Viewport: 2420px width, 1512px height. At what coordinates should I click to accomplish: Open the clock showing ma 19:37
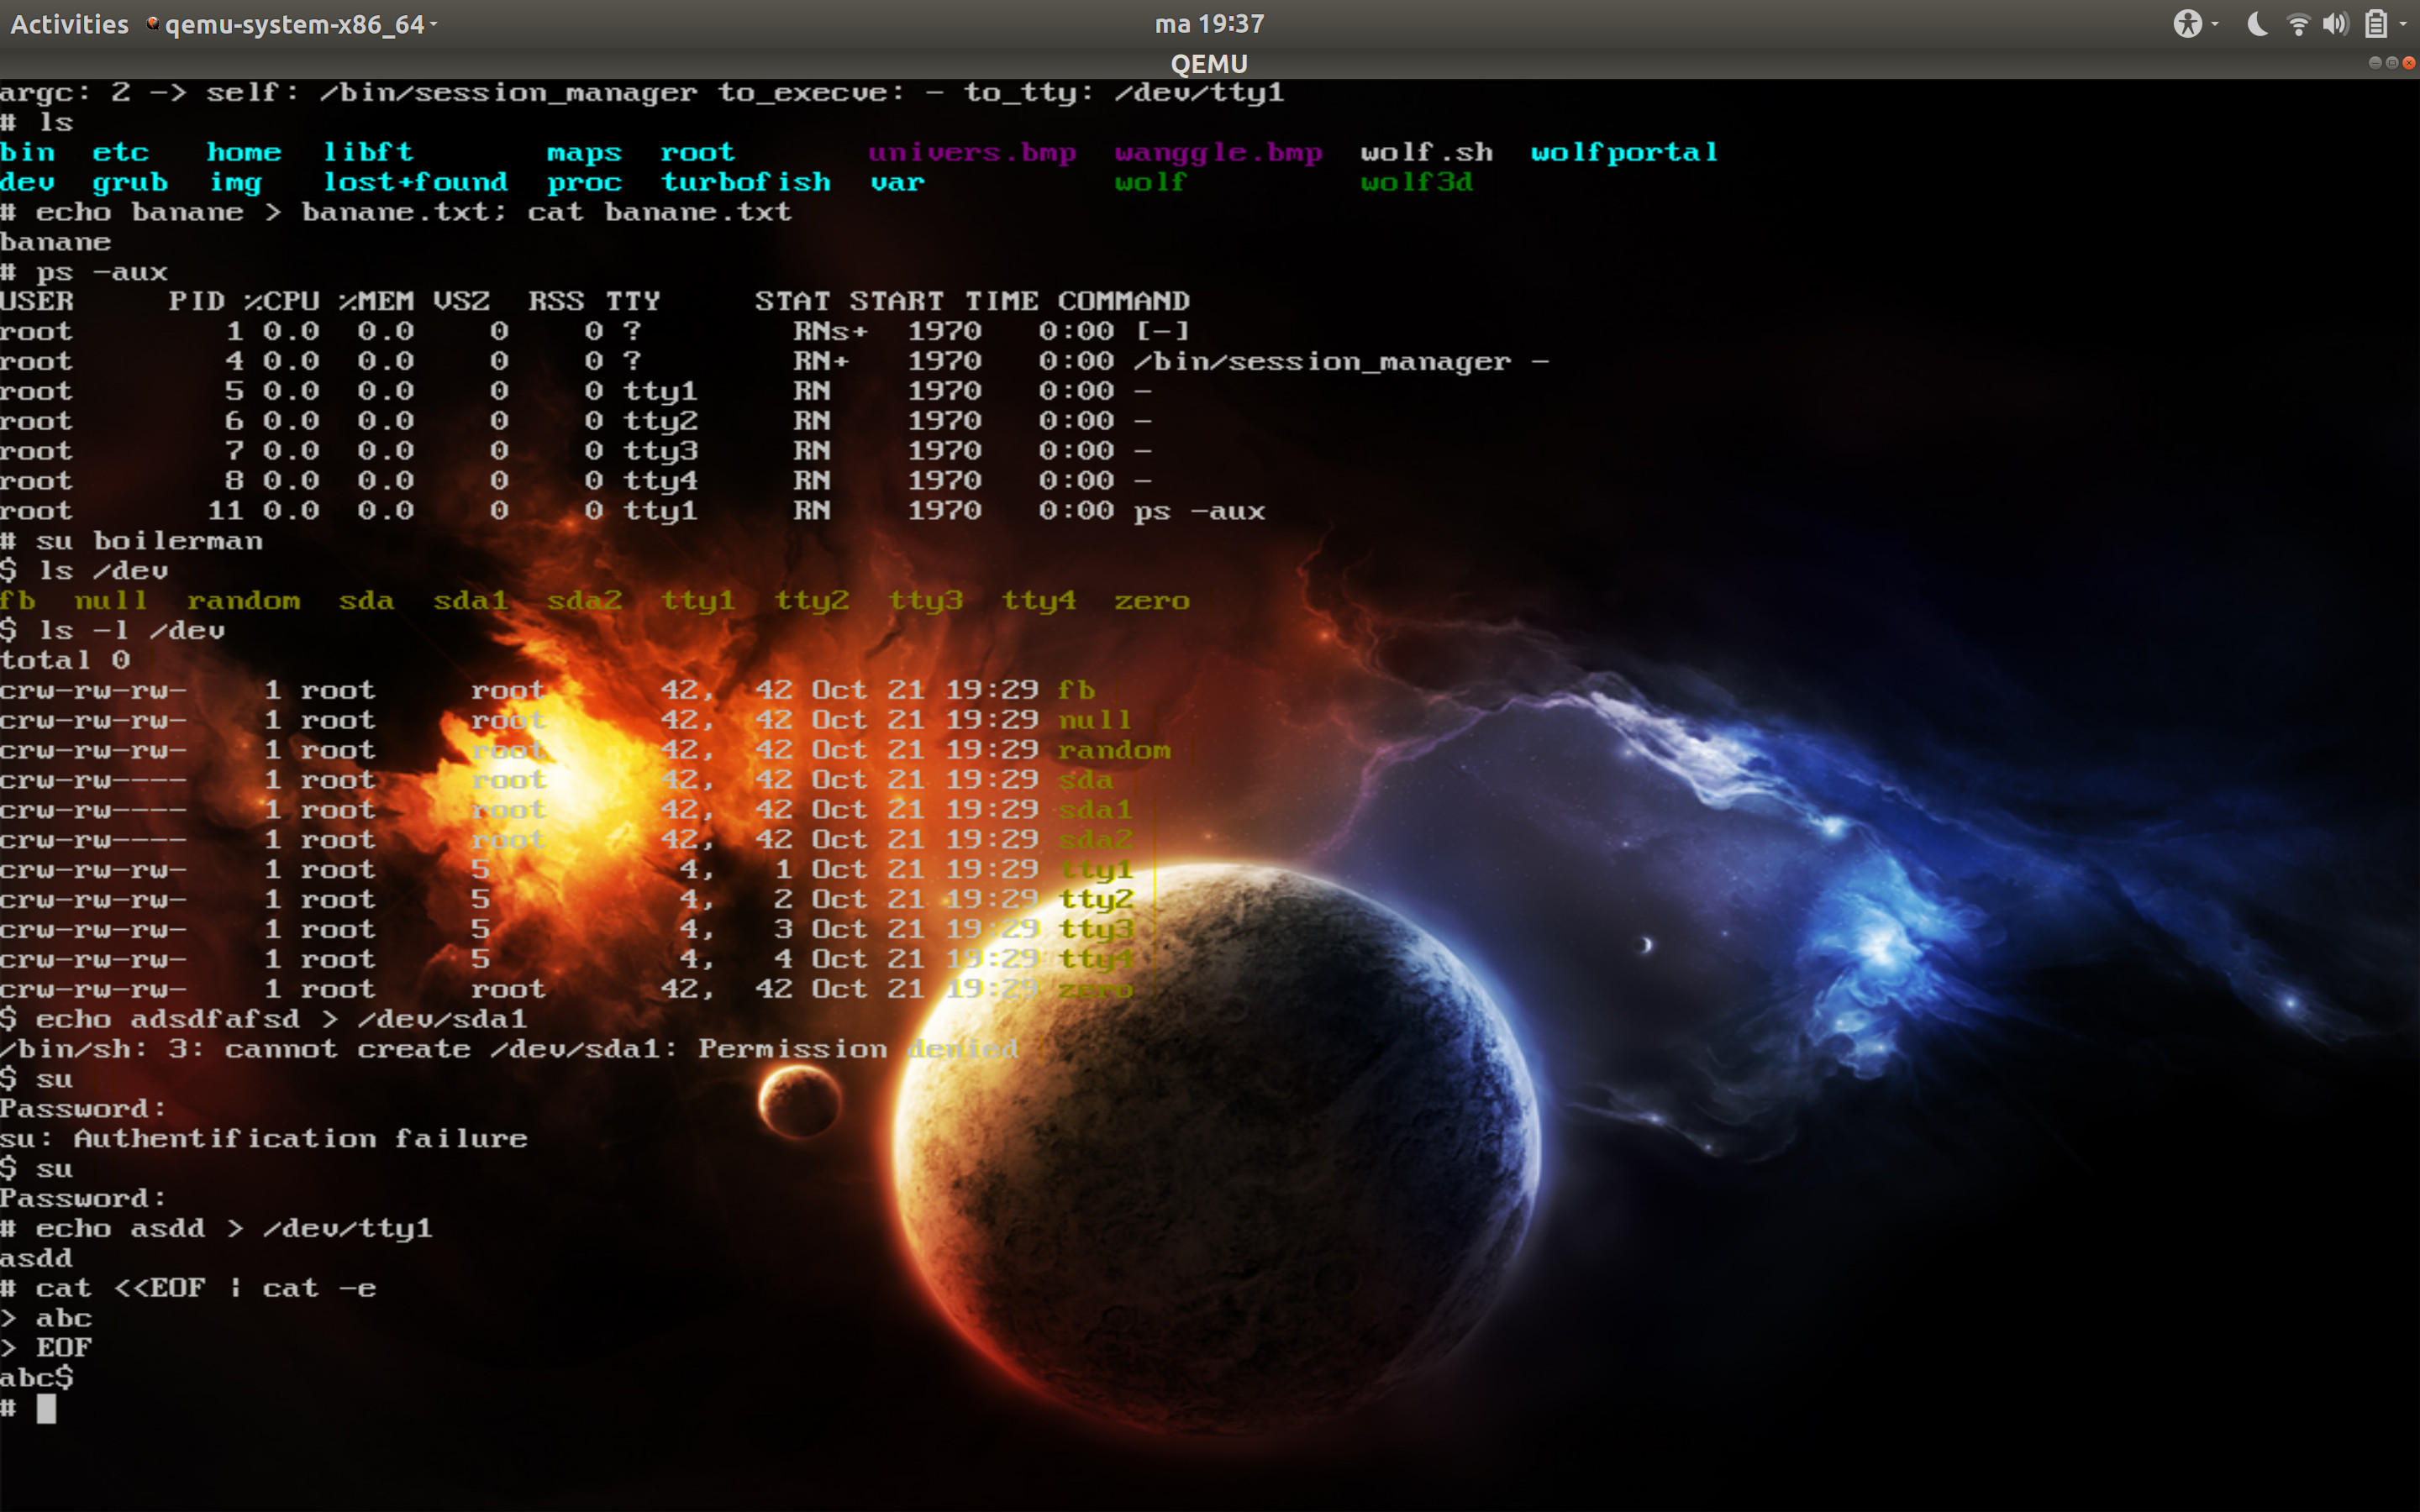pyautogui.click(x=1209, y=24)
